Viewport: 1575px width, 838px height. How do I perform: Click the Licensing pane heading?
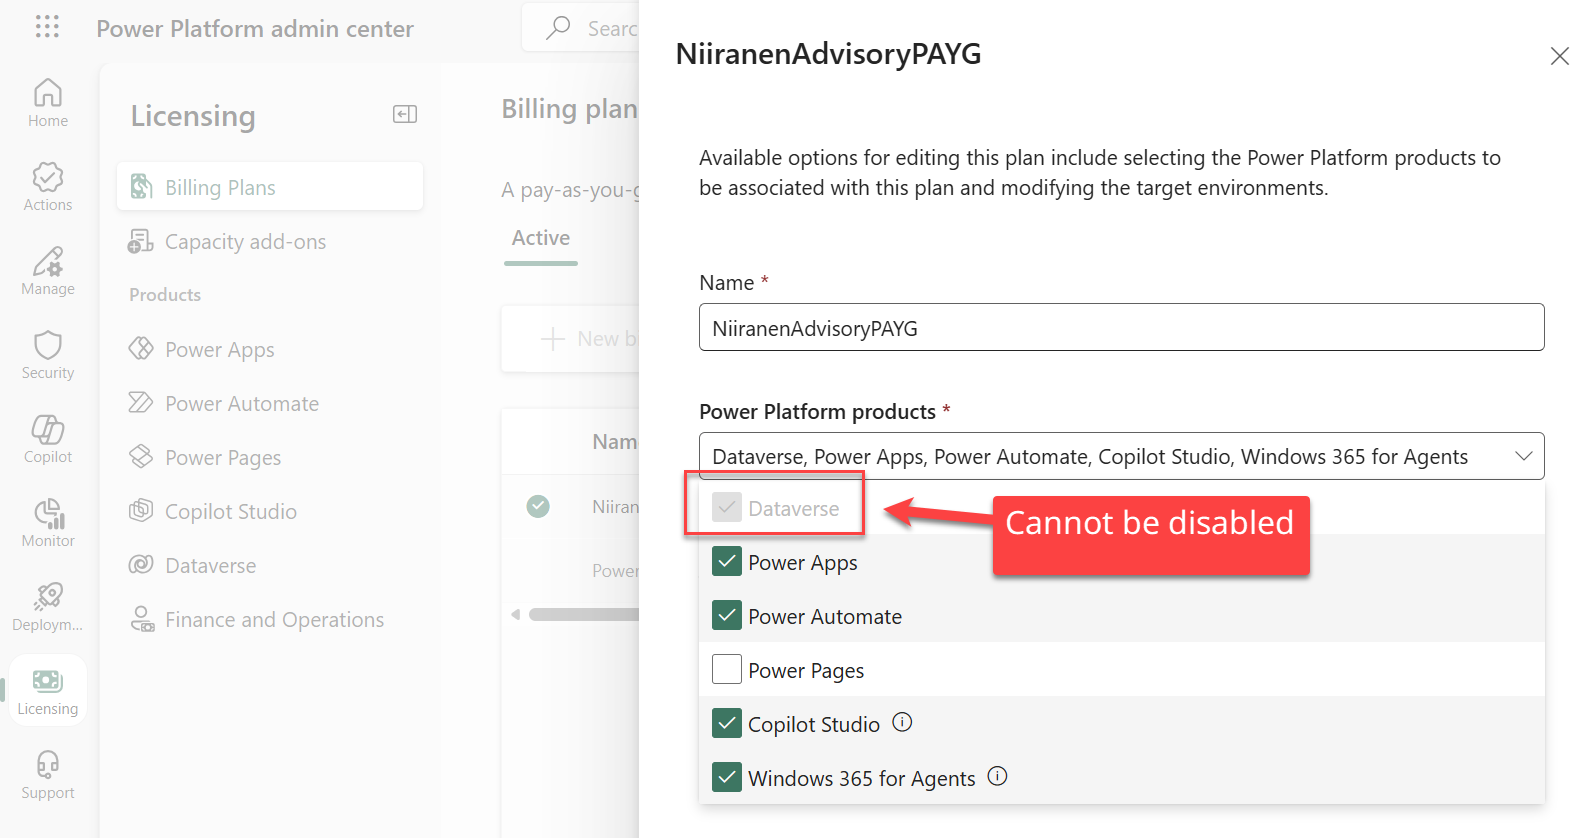tap(193, 116)
